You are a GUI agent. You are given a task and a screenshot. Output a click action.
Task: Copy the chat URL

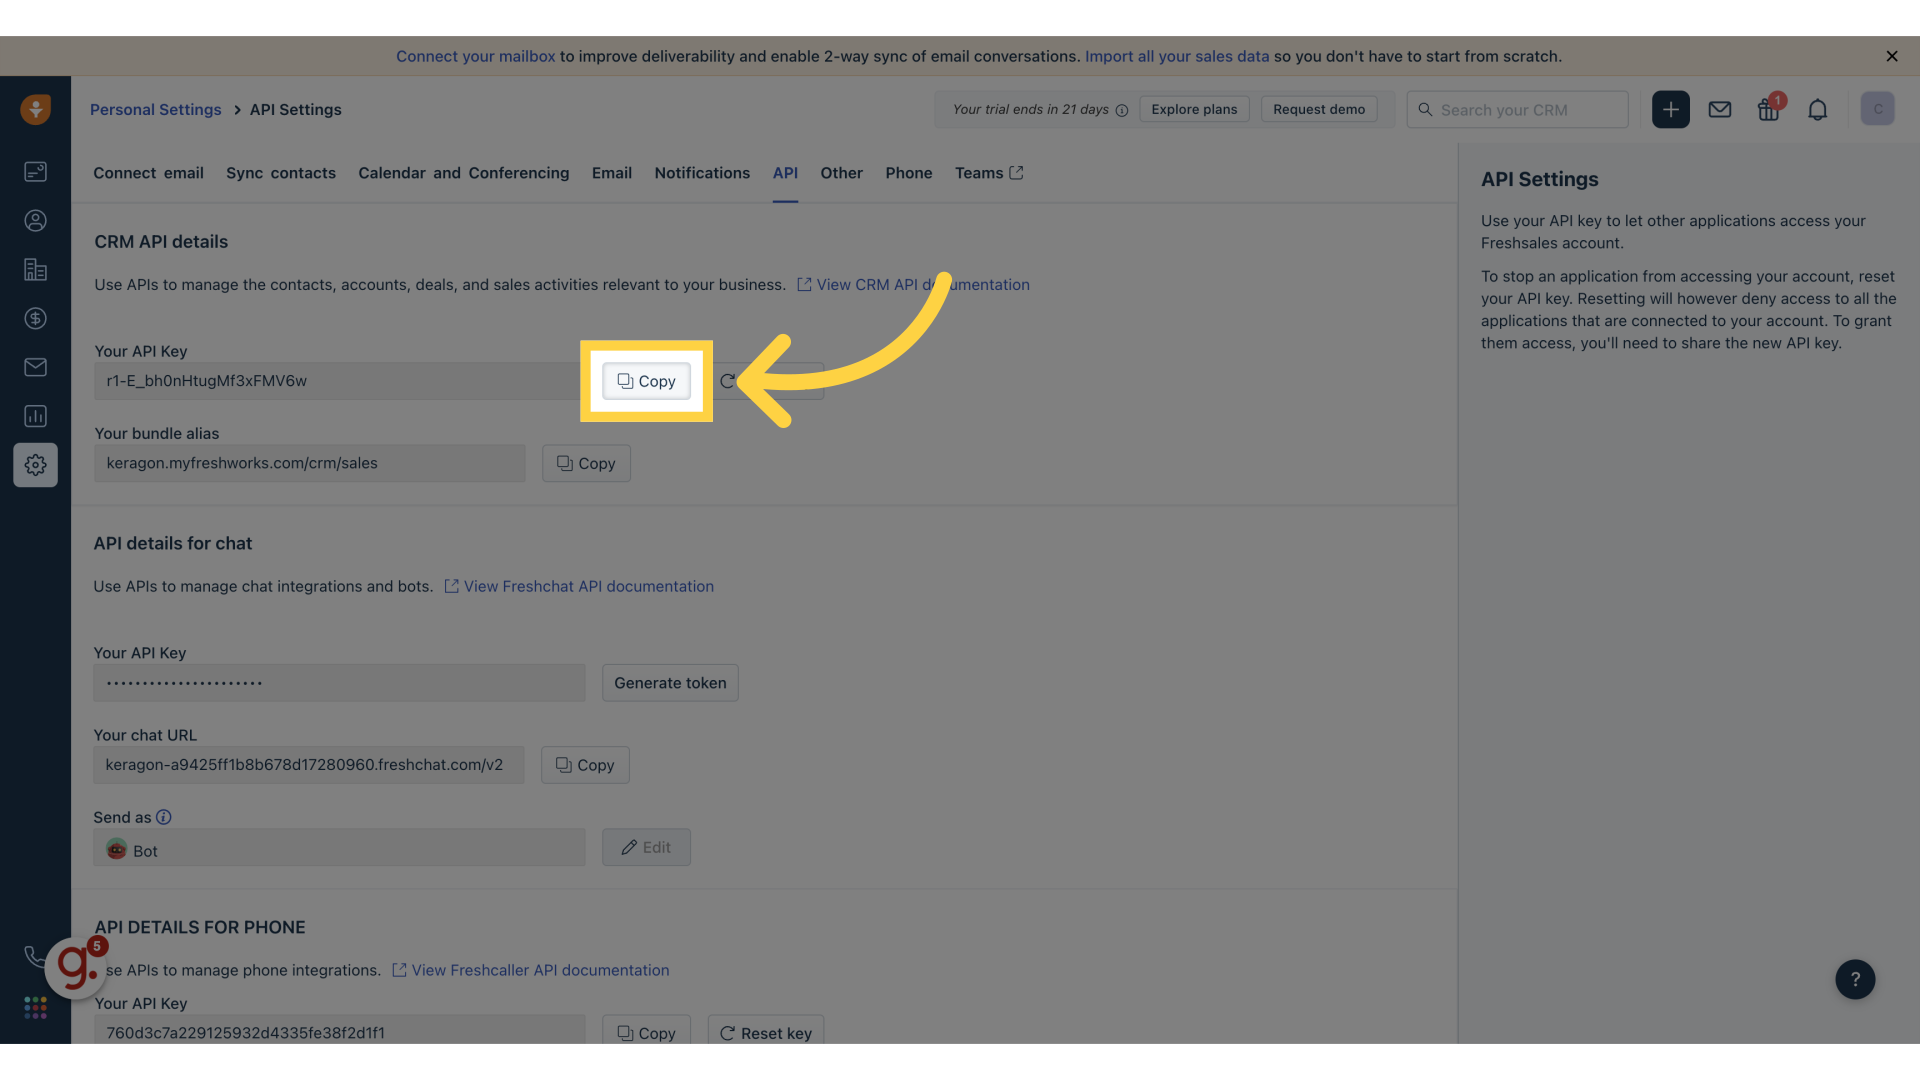(585, 765)
